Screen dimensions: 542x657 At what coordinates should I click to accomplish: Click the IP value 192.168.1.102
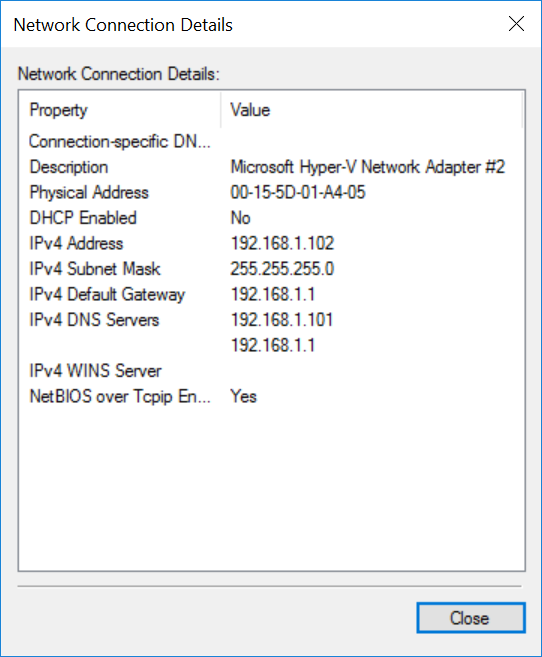[282, 243]
